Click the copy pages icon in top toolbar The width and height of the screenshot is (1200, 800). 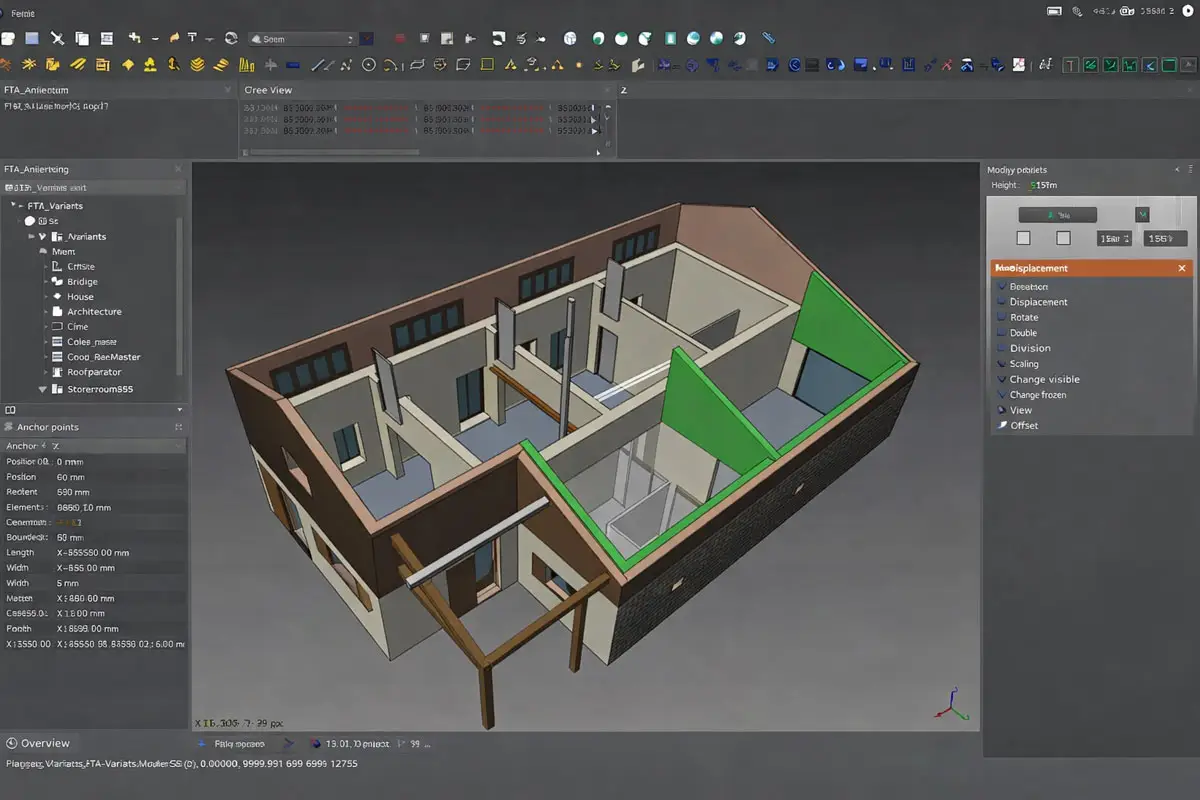82,38
